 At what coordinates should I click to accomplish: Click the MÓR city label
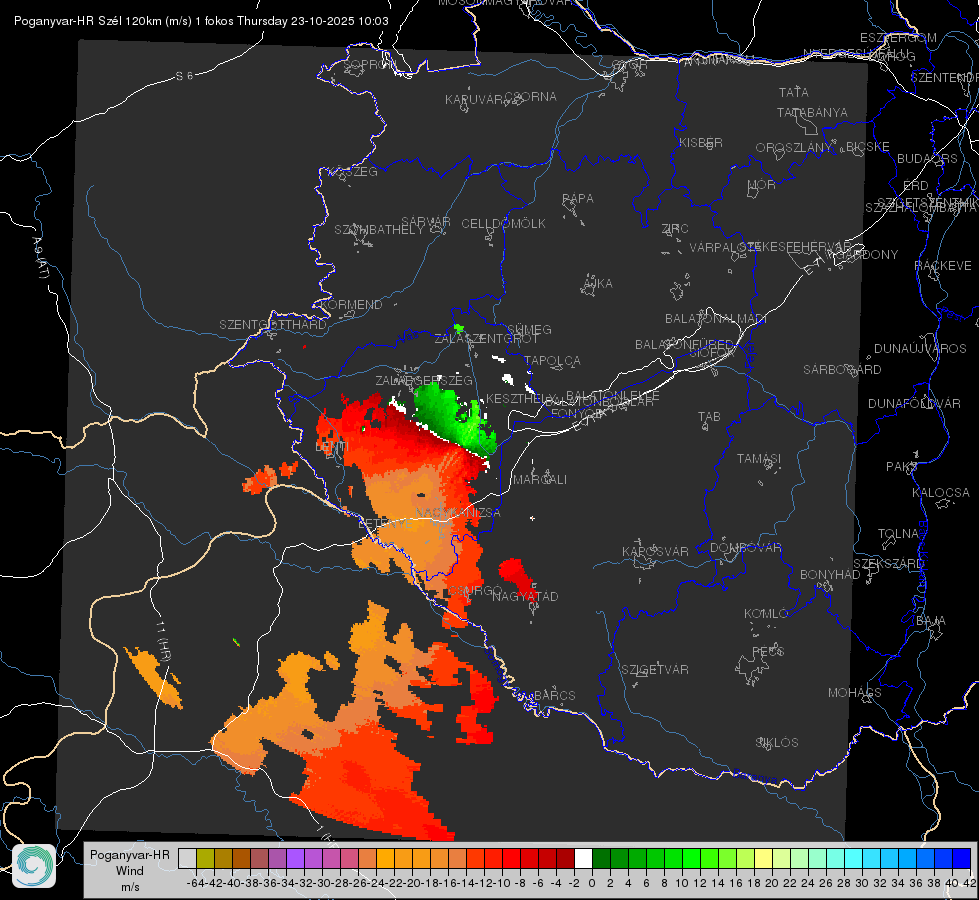point(762,185)
